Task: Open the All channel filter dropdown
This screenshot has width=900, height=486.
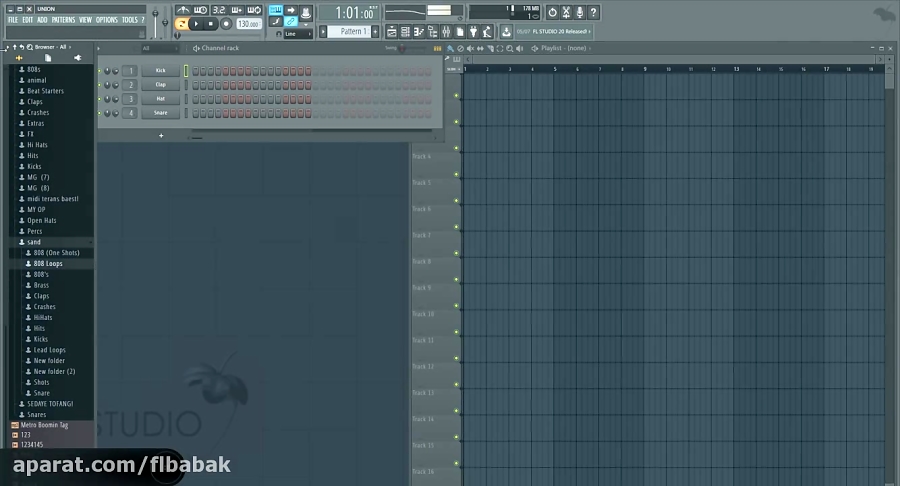Action: click(160, 48)
